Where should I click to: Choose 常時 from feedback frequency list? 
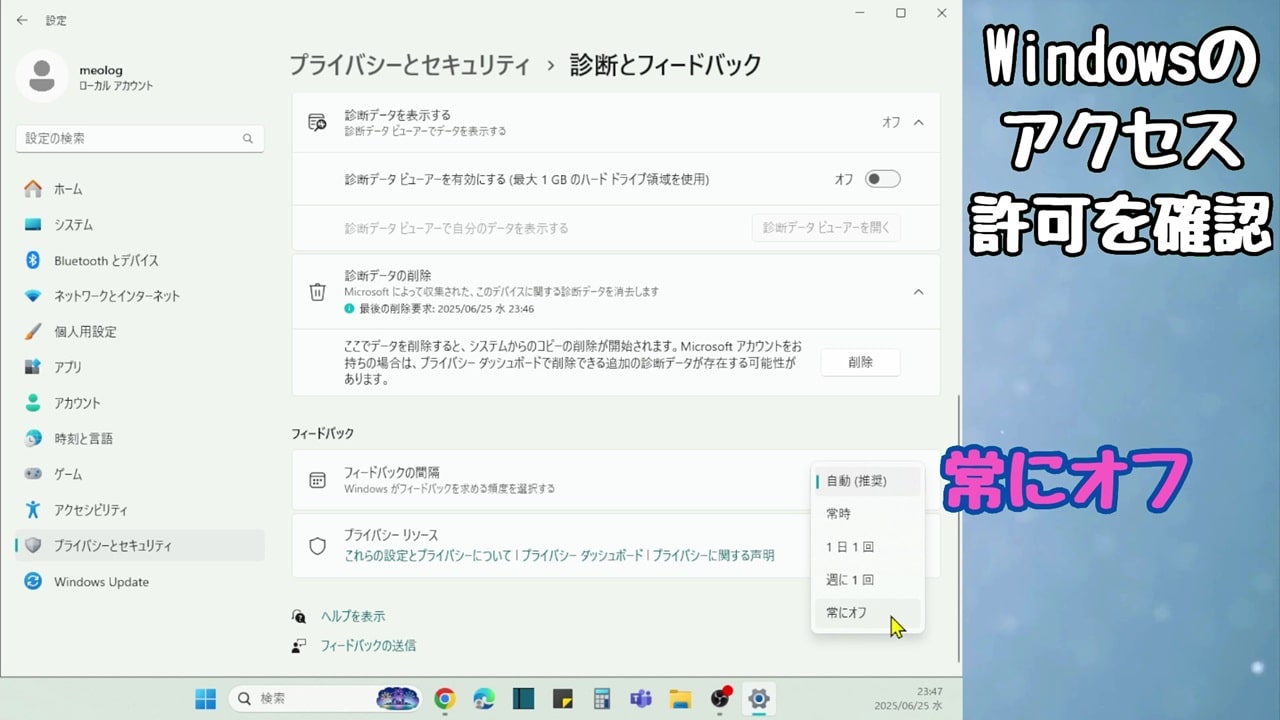point(867,514)
